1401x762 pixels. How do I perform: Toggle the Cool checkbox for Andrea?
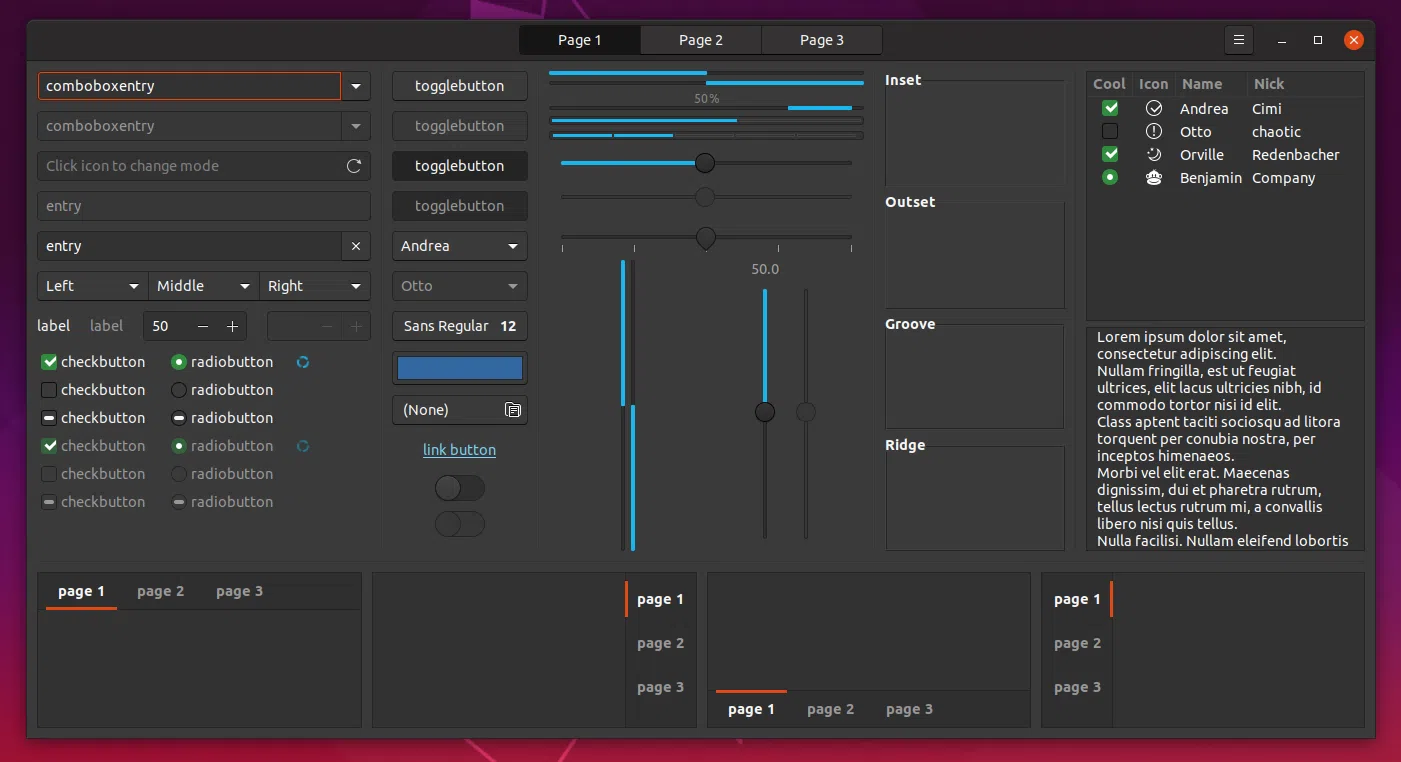coord(1110,108)
